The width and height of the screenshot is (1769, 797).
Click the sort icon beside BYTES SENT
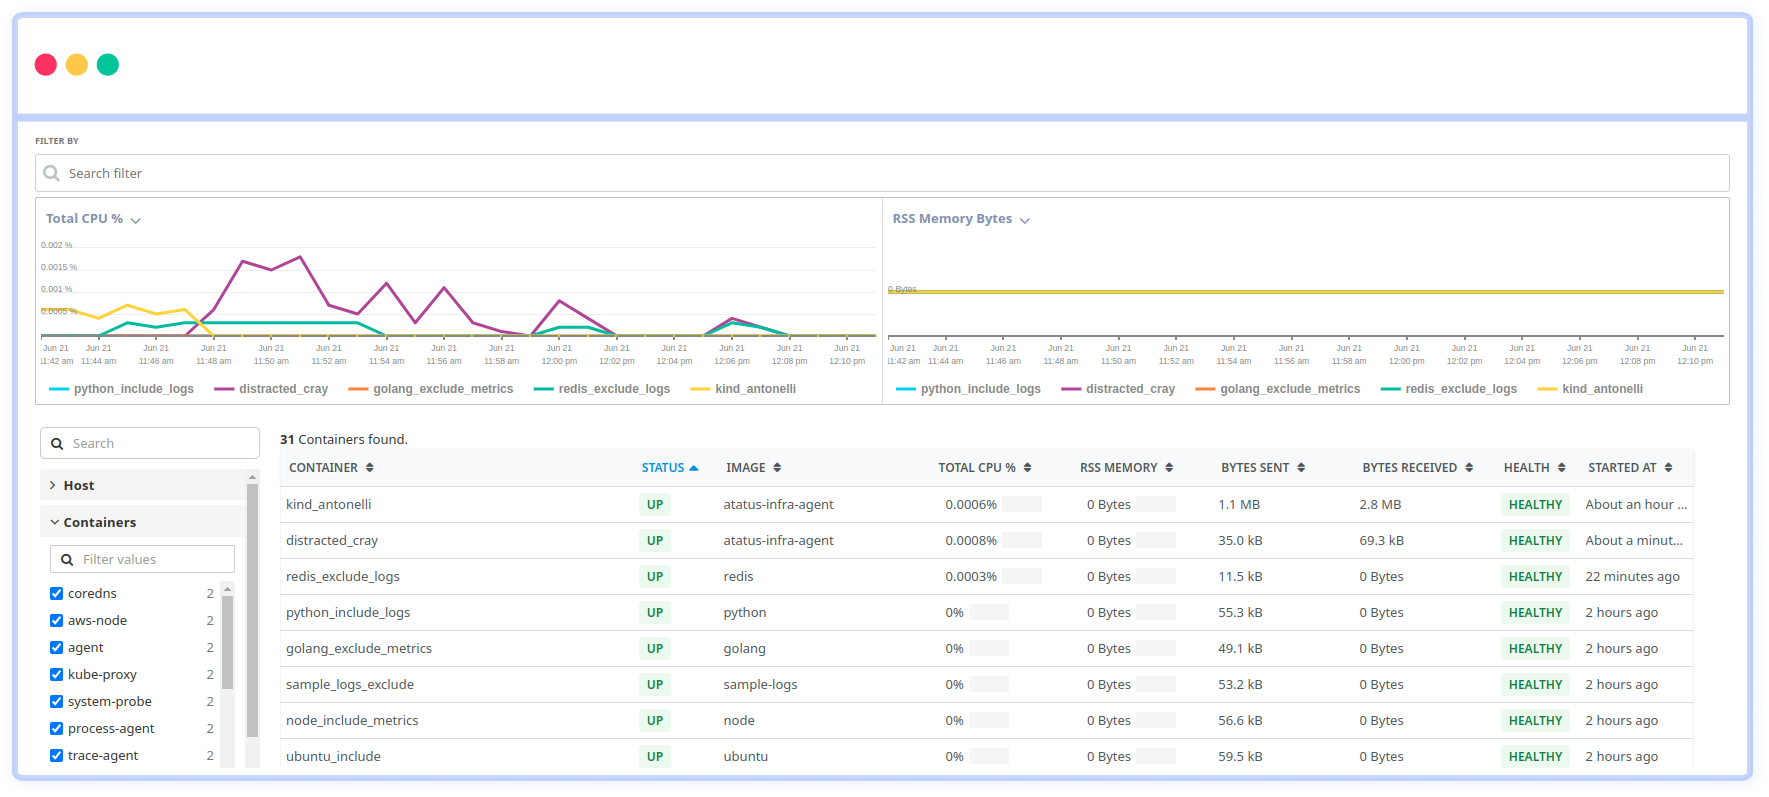coord(1301,468)
